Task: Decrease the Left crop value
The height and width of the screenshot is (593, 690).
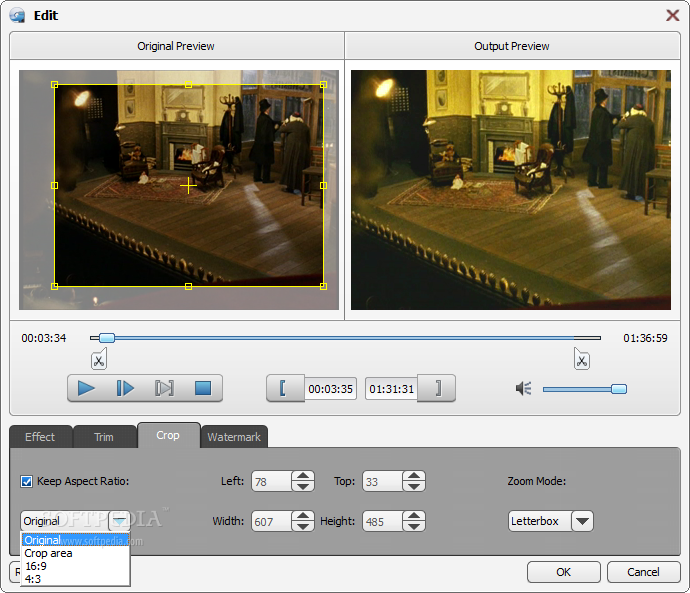Action: click(x=303, y=486)
